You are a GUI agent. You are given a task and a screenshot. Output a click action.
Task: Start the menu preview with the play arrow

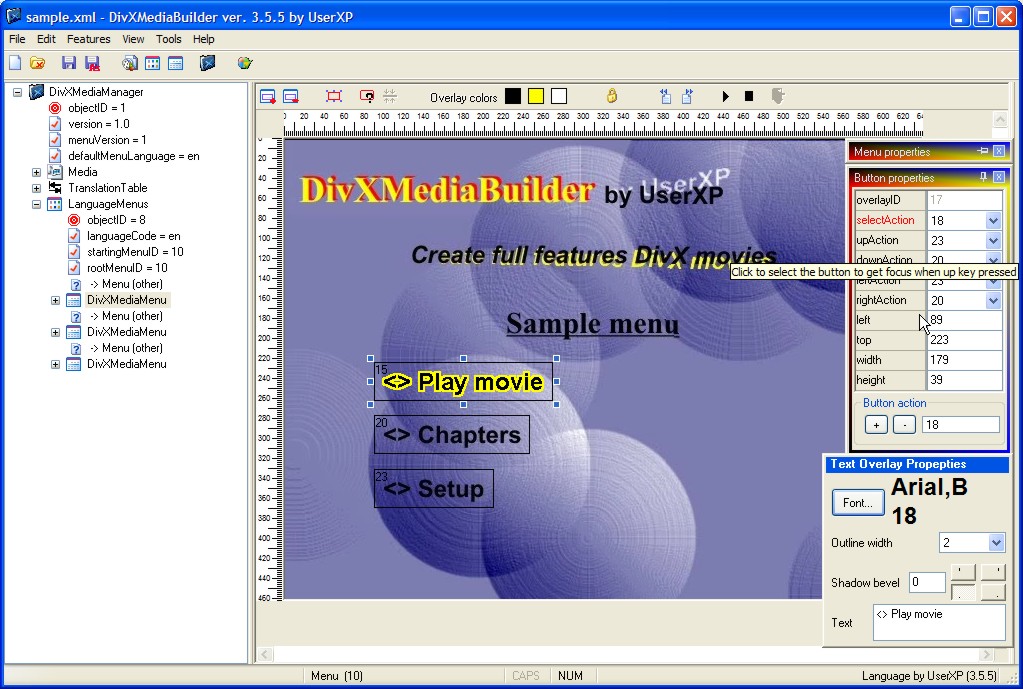point(725,97)
